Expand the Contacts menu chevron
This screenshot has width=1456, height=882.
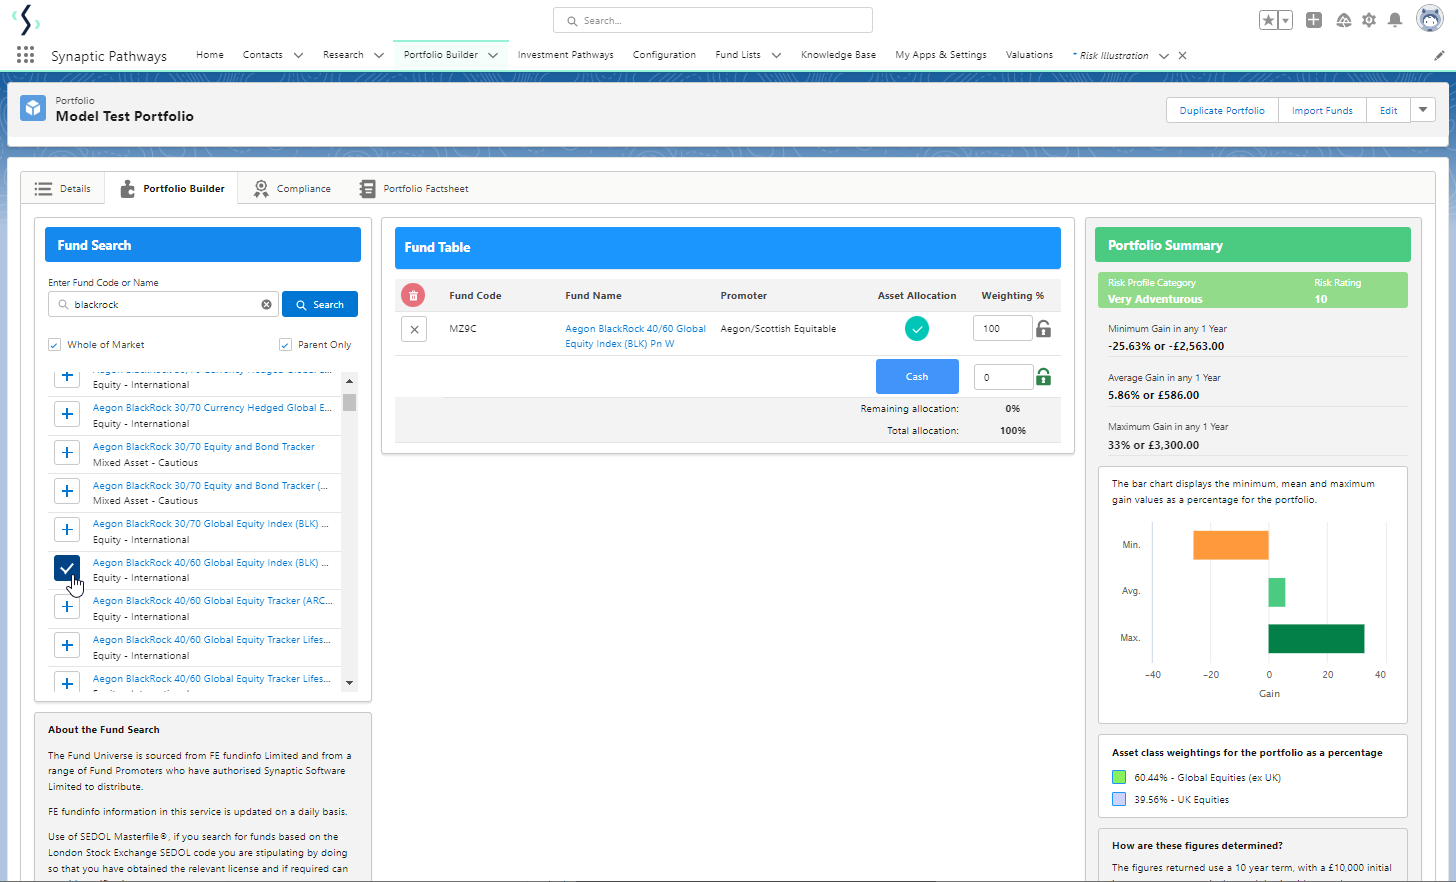point(298,56)
